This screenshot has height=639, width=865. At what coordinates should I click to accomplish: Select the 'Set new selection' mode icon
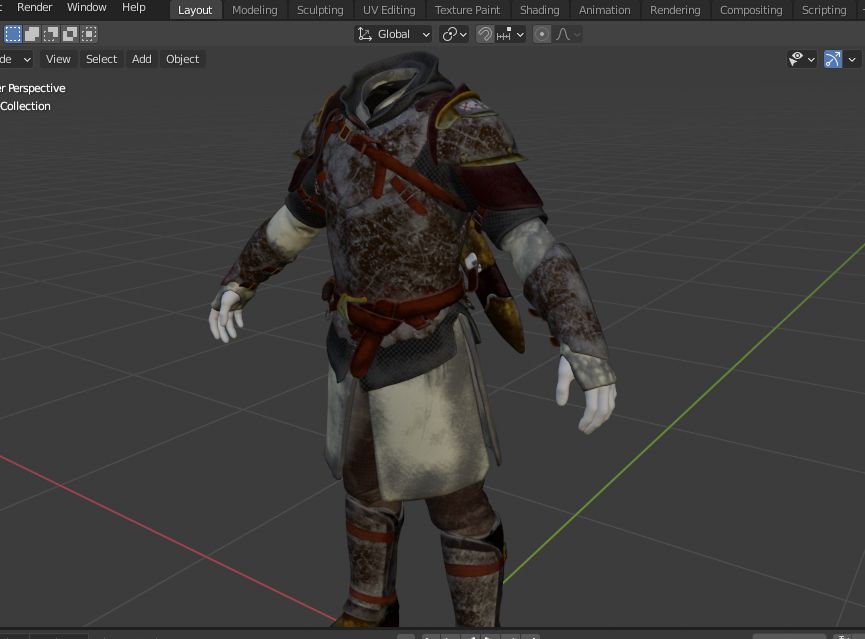tap(13, 34)
